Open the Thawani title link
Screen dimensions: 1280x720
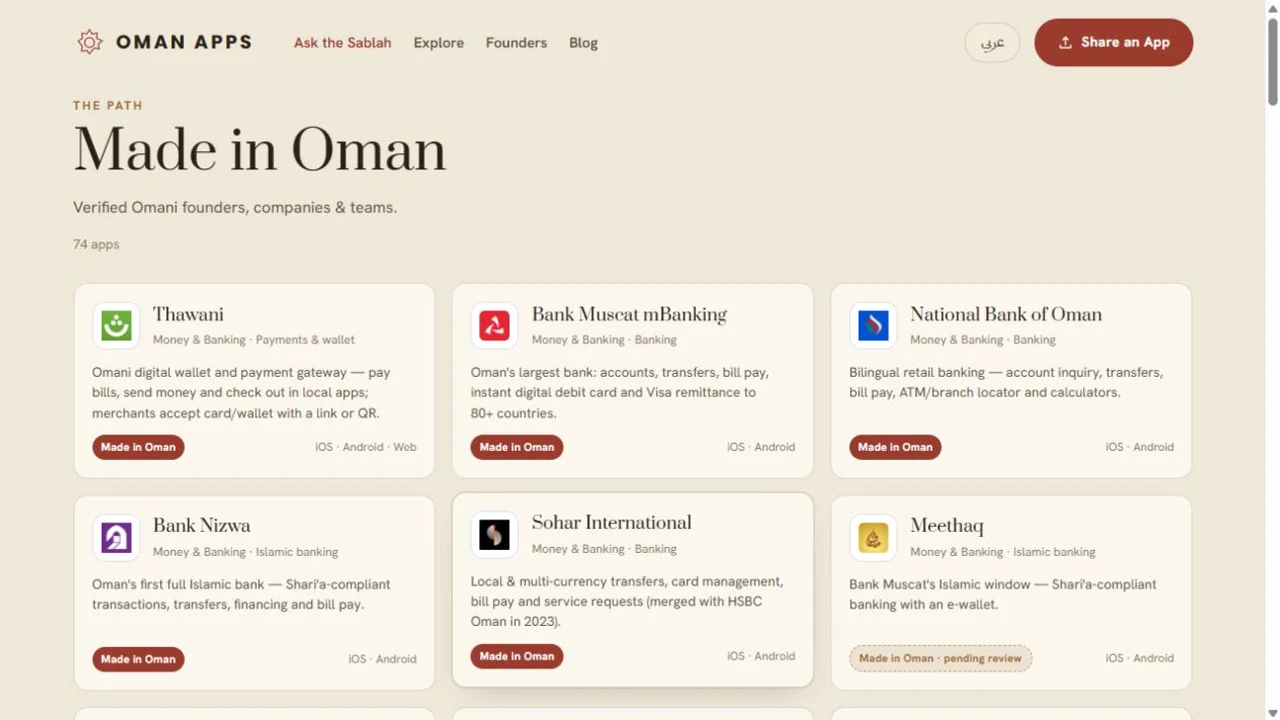[188, 314]
